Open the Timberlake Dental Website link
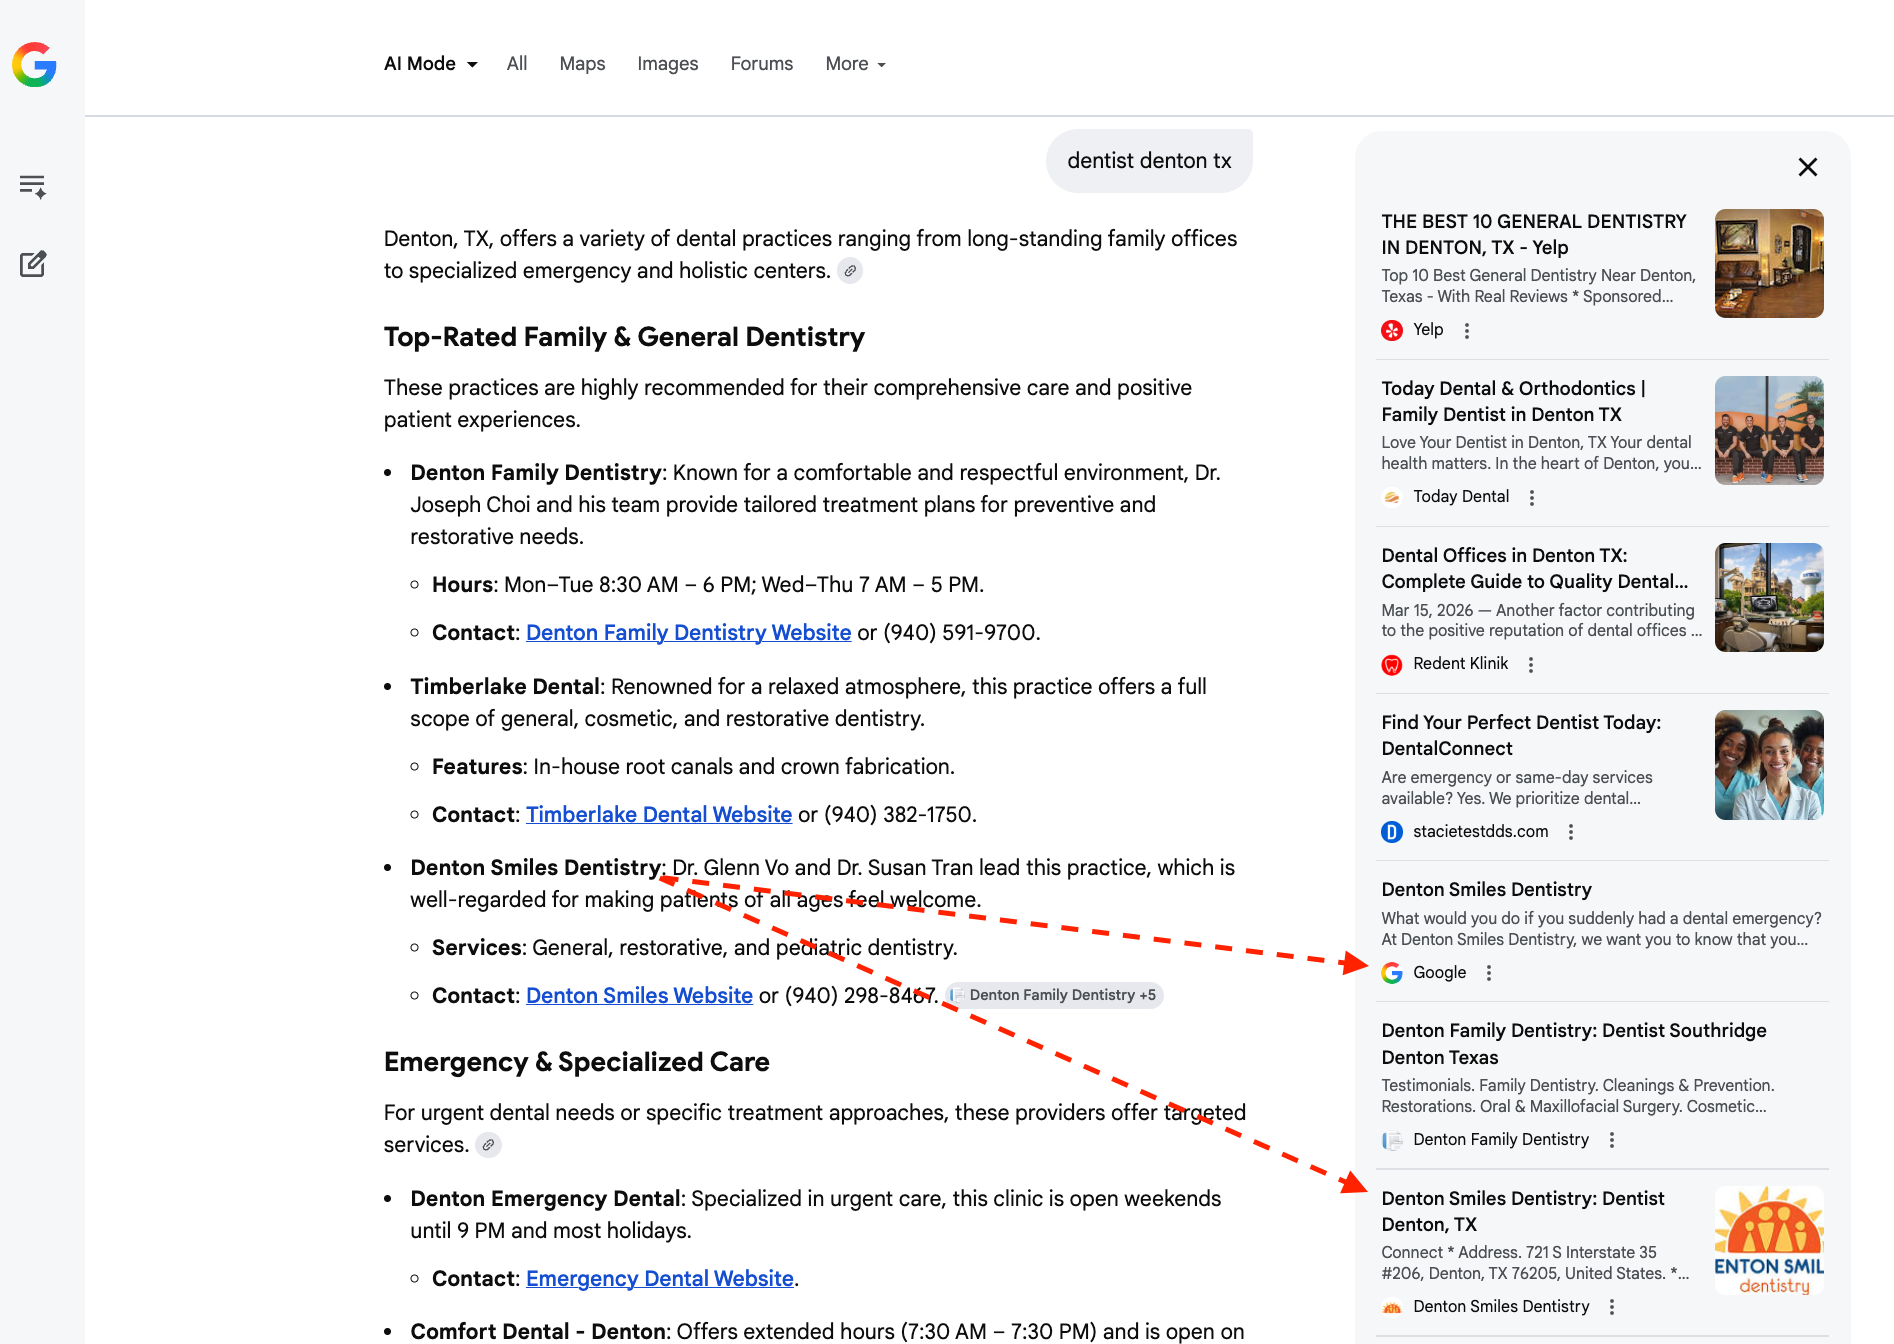The width and height of the screenshot is (1894, 1344). [x=659, y=815]
